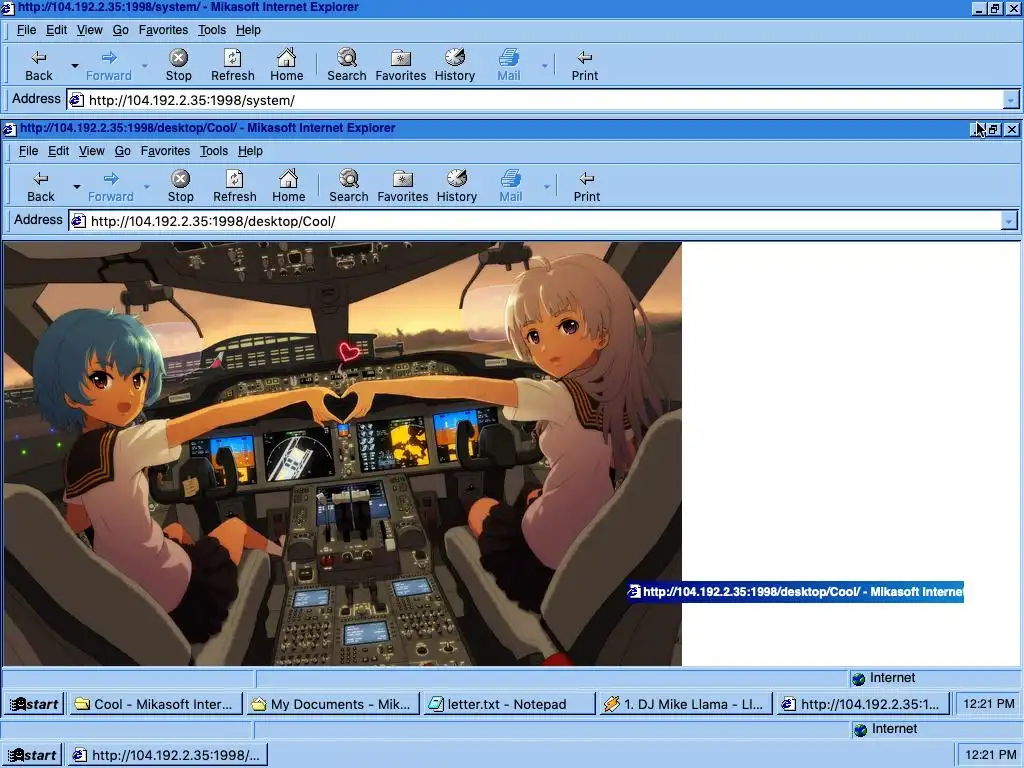Open the View menu in the Cool window
Viewport: 1024px width, 768px height.
click(91, 151)
